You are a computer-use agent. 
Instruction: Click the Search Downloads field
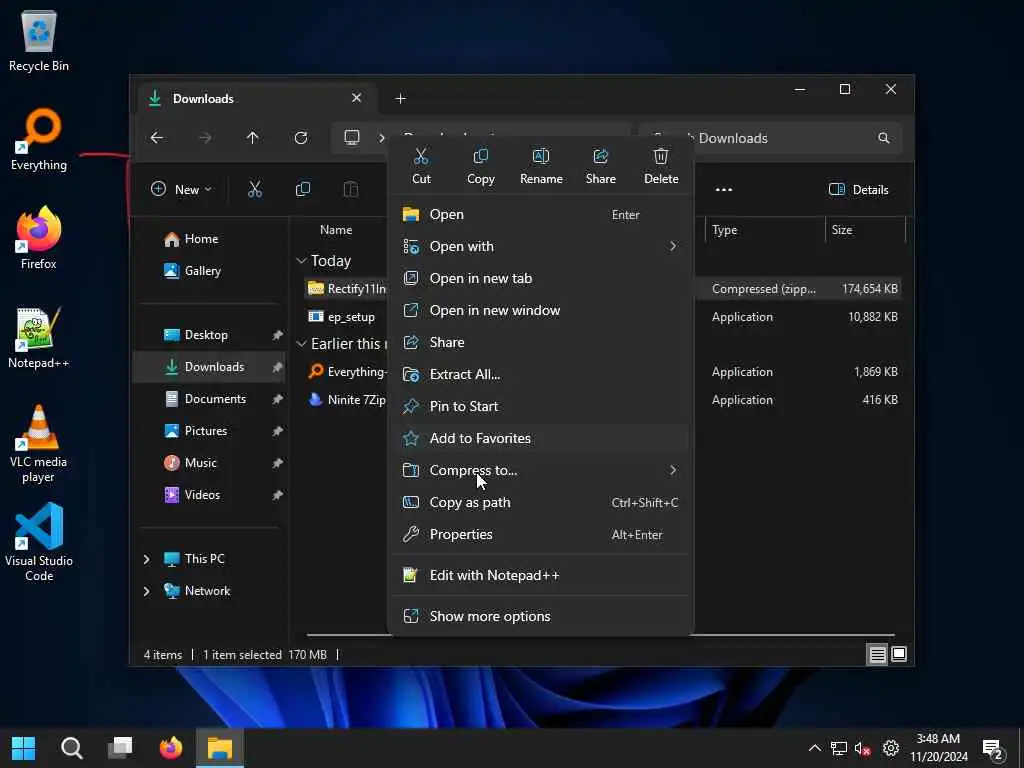(771, 138)
